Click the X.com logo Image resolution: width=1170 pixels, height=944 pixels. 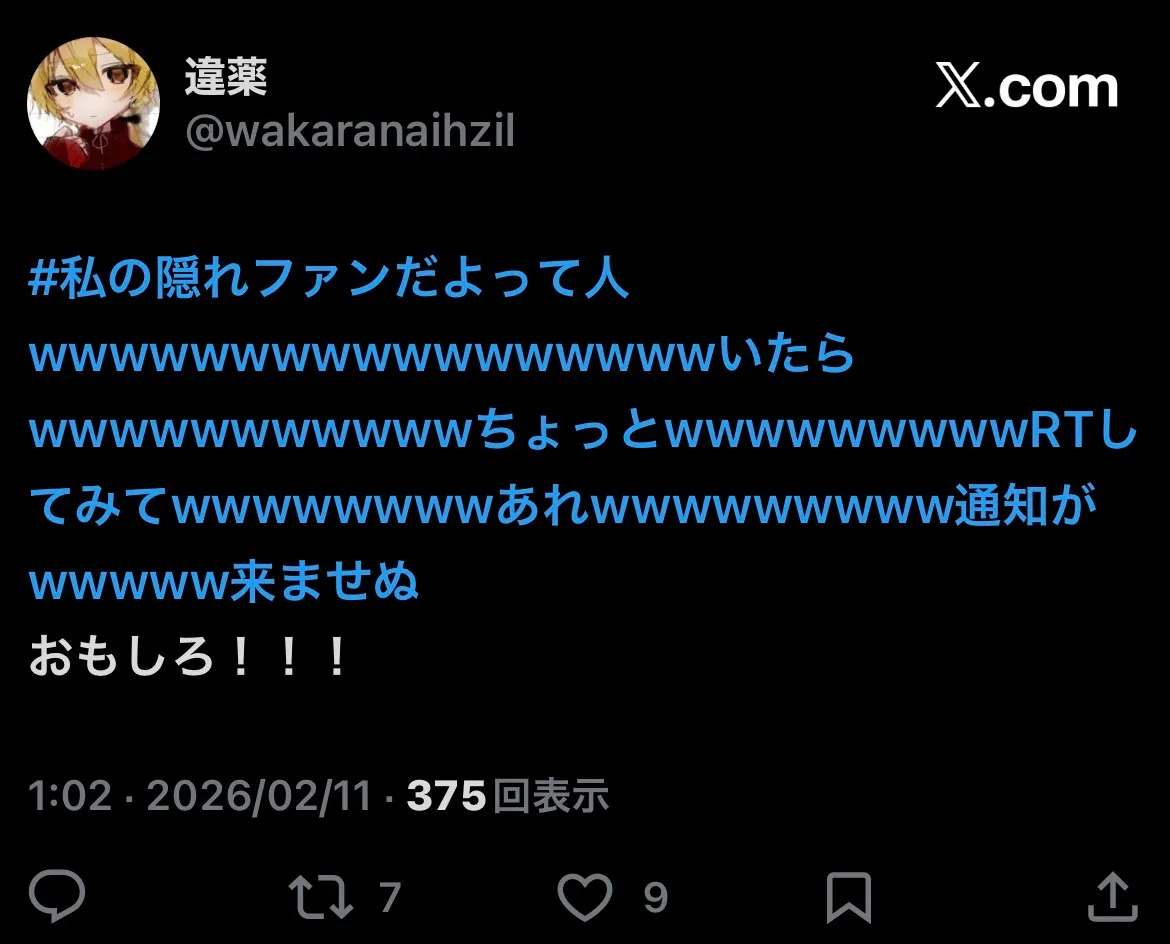point(1027,86)
